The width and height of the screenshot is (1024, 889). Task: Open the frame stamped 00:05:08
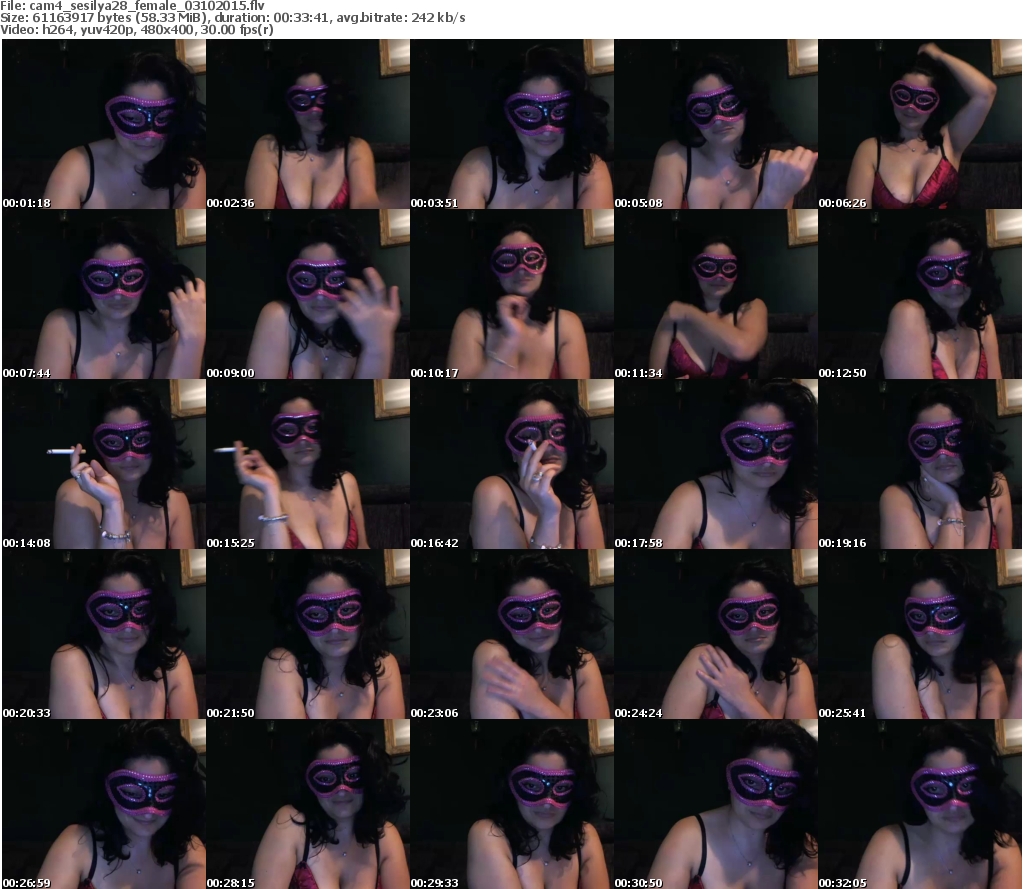pos(716,124)
